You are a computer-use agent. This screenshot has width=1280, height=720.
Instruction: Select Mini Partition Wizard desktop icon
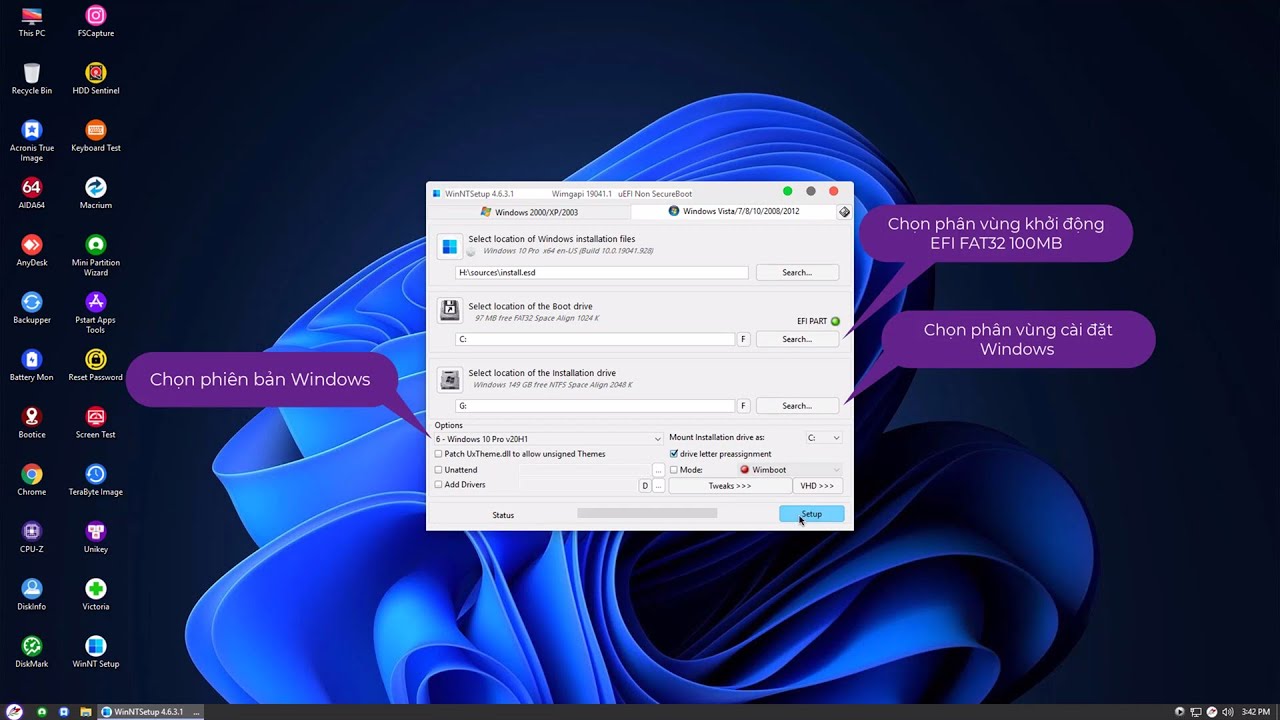pos(96,255)
